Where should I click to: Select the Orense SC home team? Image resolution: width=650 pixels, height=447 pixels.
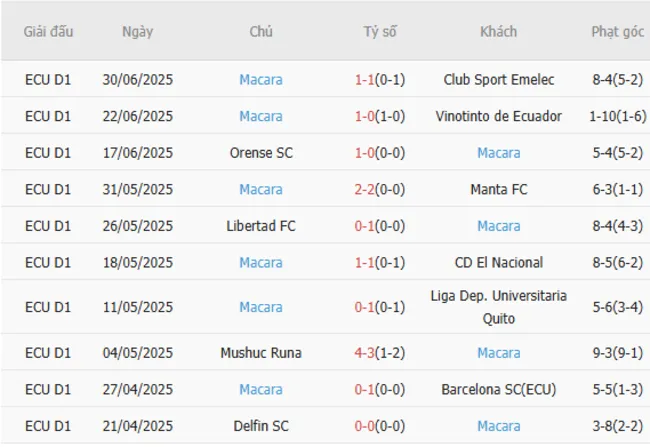(x=261, y=153)
